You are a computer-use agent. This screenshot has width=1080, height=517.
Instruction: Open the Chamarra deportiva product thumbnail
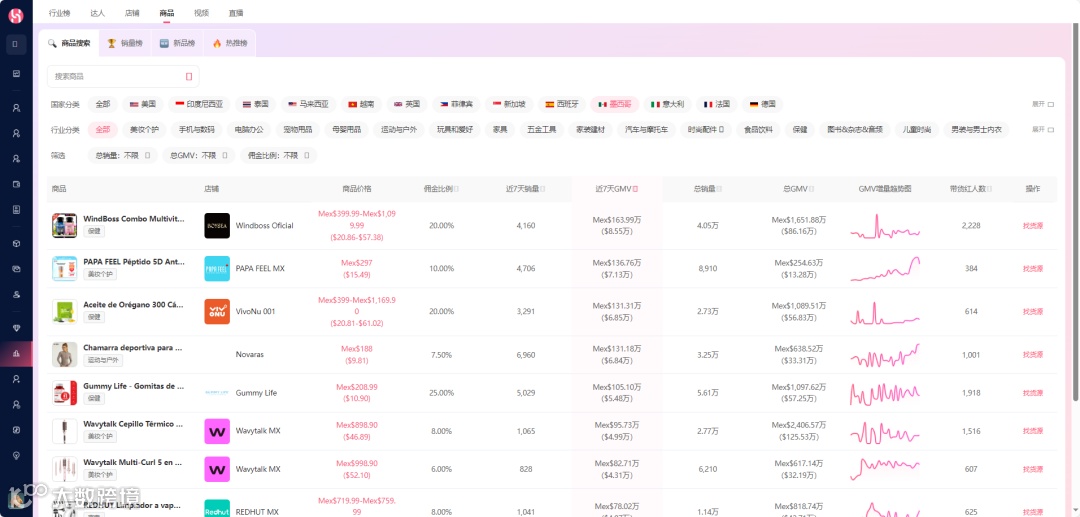[x=64, y=355]
